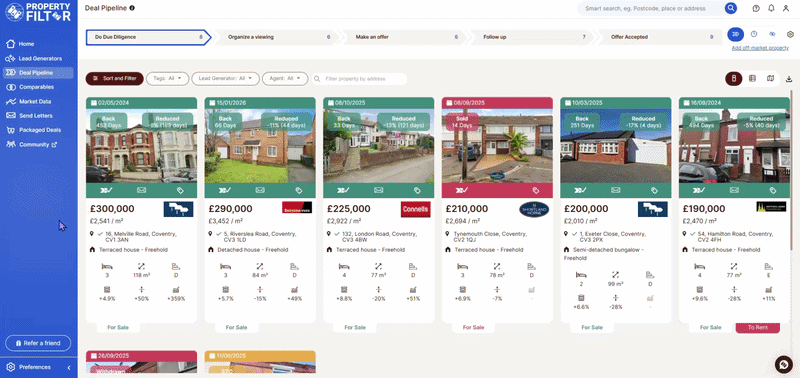This screenshot has width=800, height=378.
Task: Open Add off-market property link
Action: pyautogui.click(x=760, y=48)
